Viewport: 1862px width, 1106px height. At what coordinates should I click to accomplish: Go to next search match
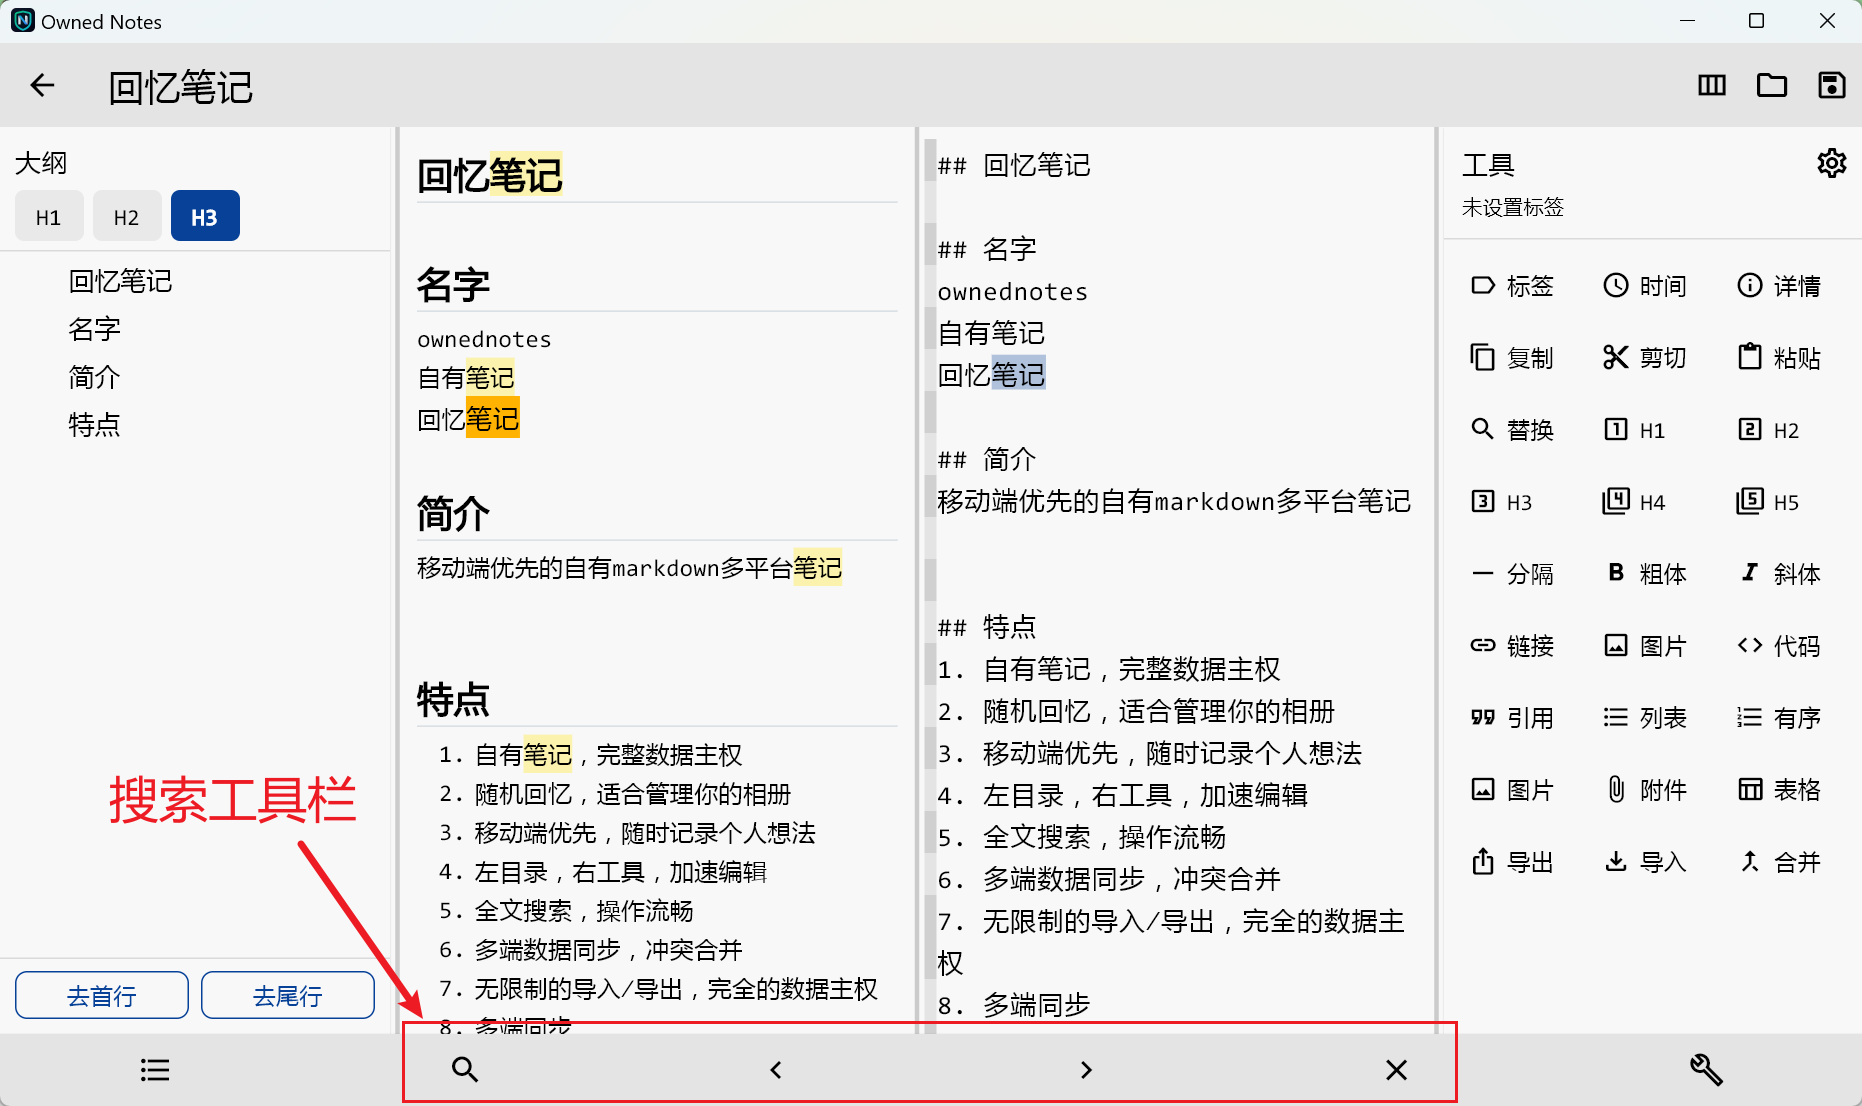[x=1086, y=1070]
